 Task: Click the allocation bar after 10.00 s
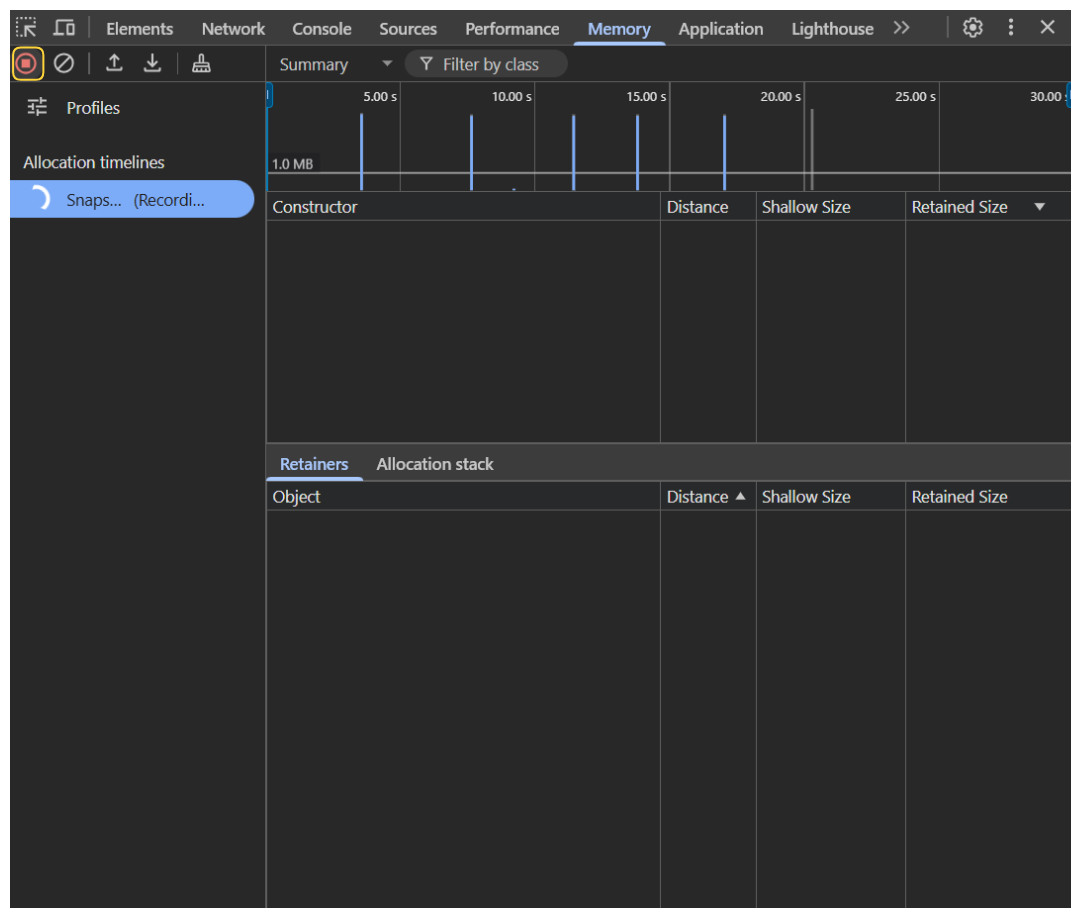click(574, 152)
